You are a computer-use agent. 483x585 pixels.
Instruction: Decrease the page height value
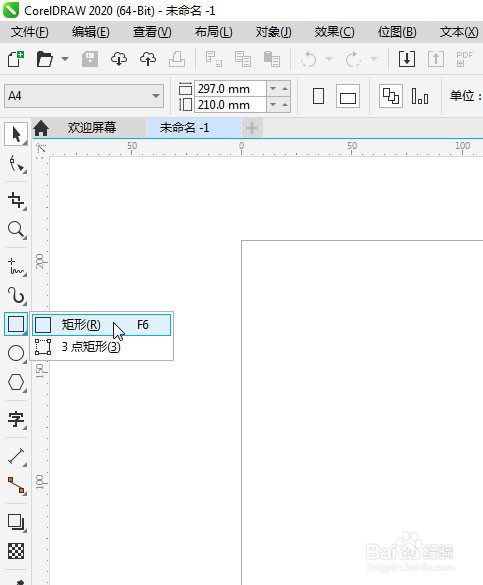pyautogui.click(x=273, y=105)
